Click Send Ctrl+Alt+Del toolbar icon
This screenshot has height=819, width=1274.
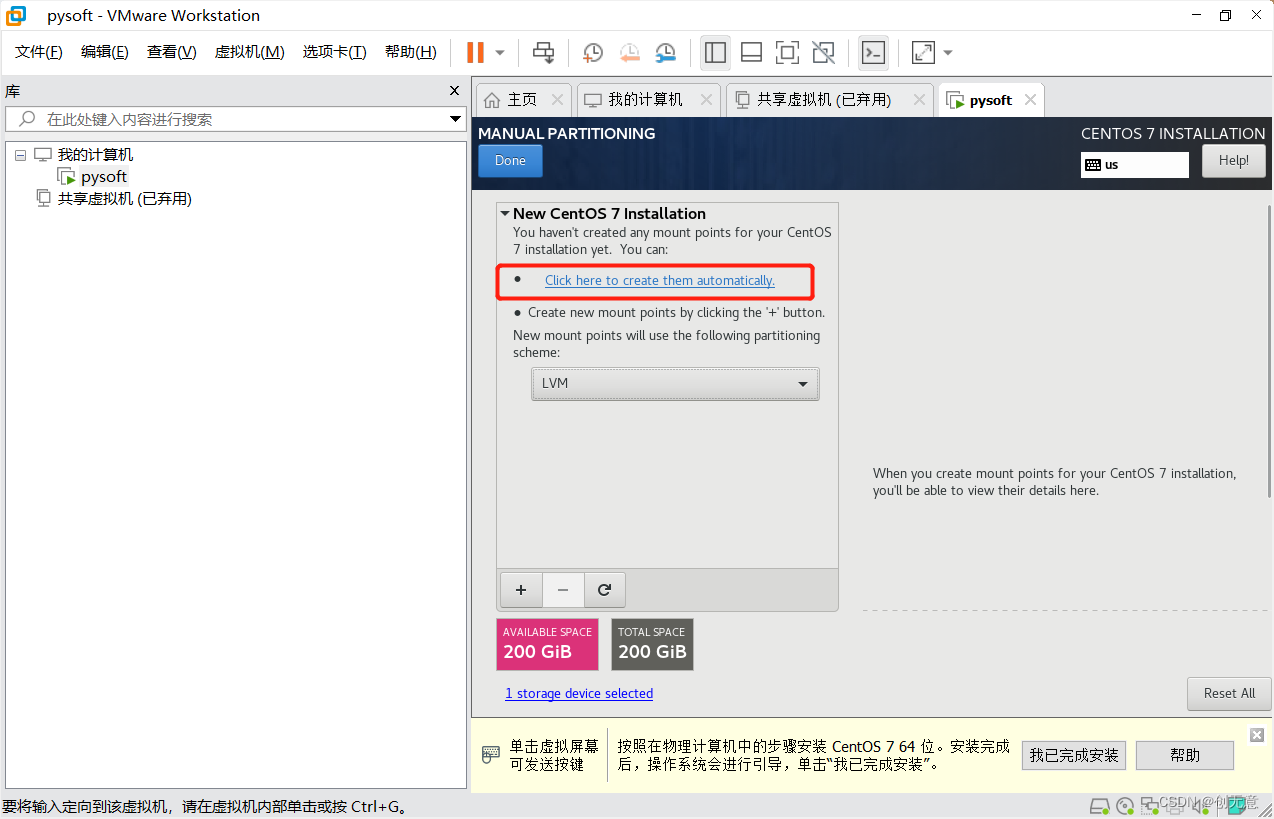[543, 52]
